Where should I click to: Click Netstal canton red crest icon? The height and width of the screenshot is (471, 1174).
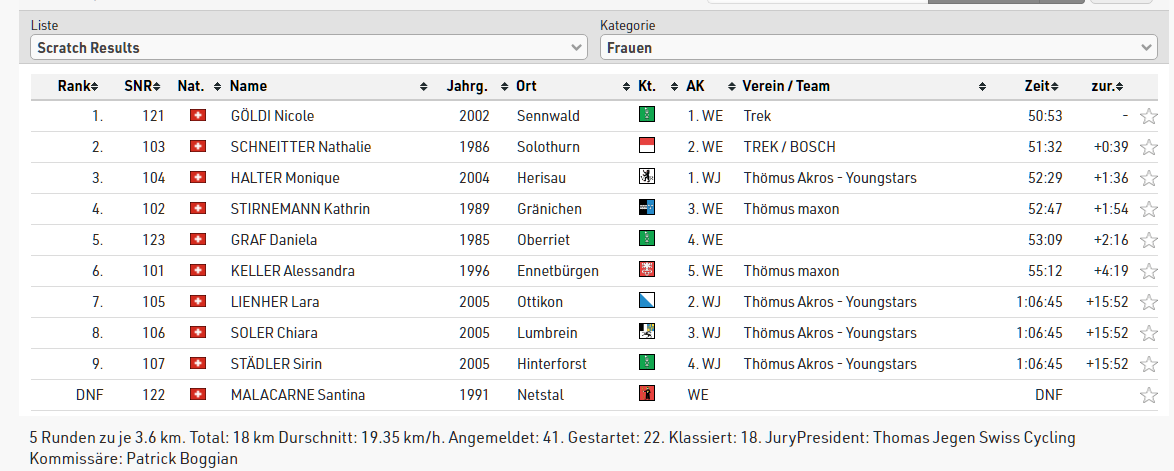coord(646,393)
